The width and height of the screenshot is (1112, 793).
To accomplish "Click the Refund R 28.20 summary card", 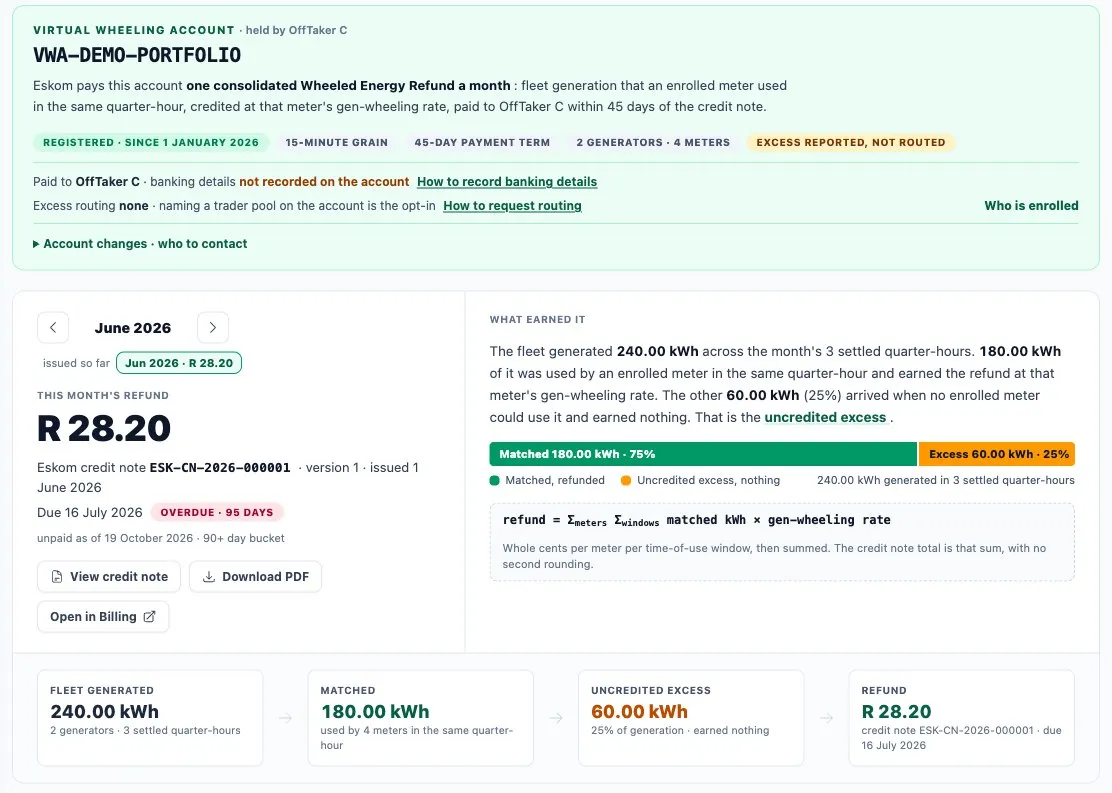I will click(962, 718).
